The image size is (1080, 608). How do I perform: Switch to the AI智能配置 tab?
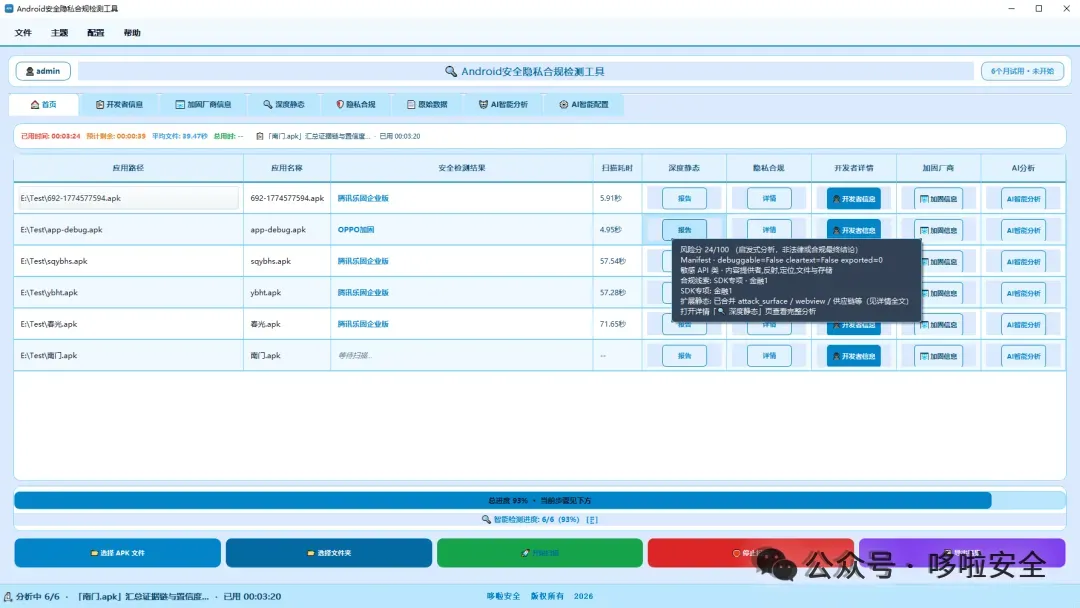584,104
